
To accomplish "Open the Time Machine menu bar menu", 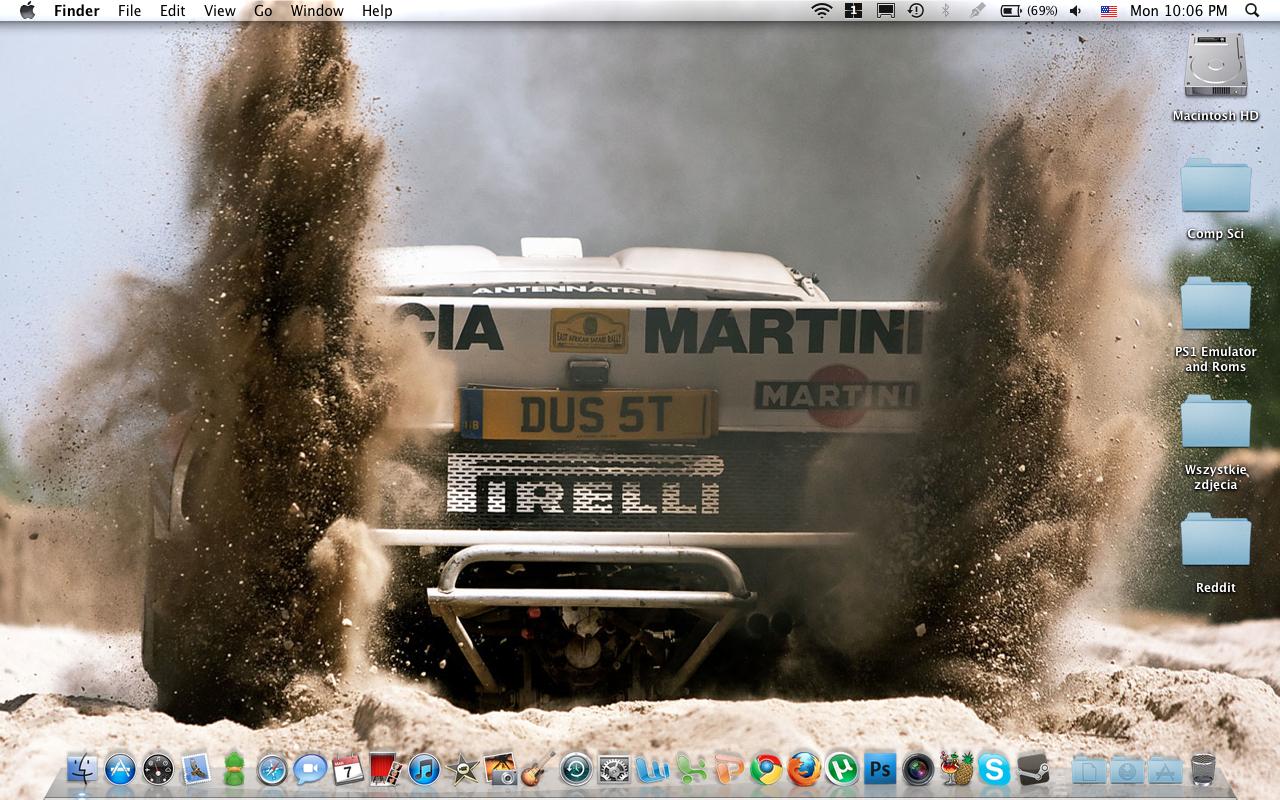I will (914, 11).
